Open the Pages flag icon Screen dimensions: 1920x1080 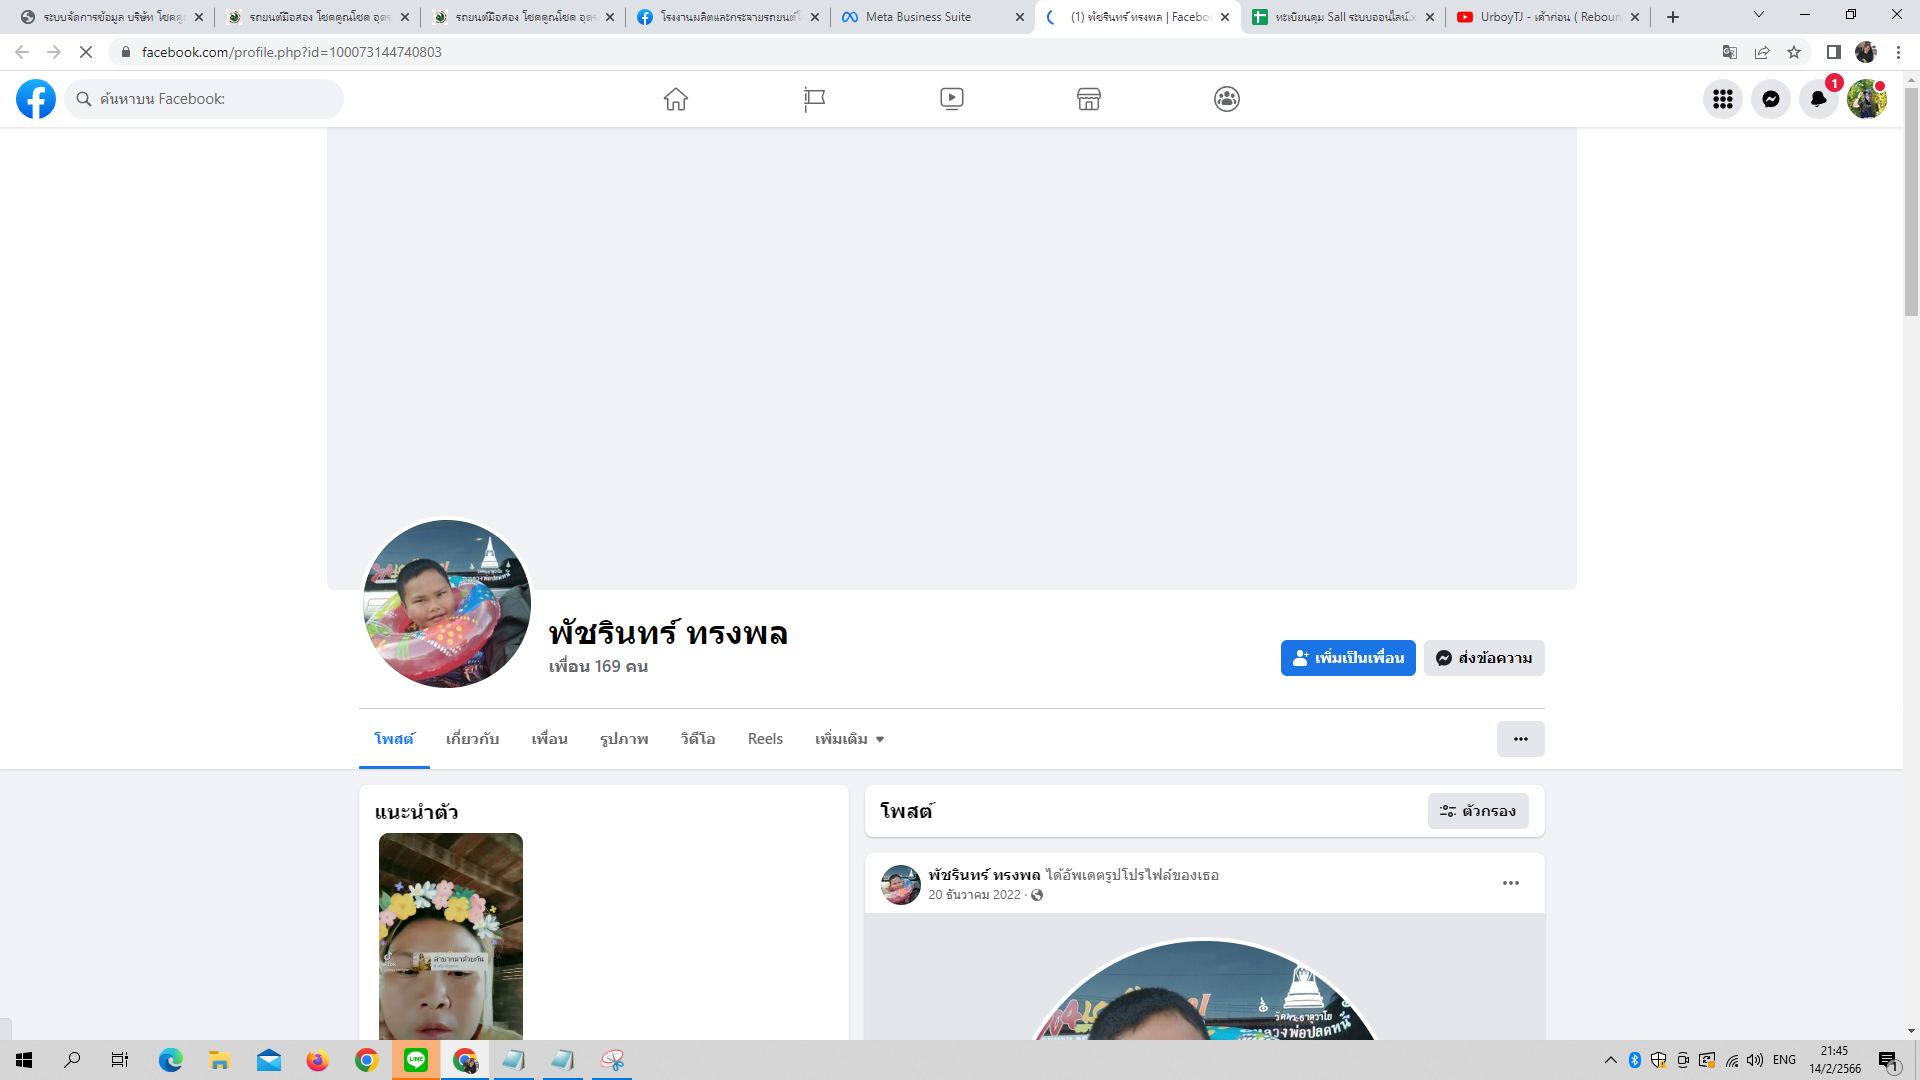(x=814, y=99)
